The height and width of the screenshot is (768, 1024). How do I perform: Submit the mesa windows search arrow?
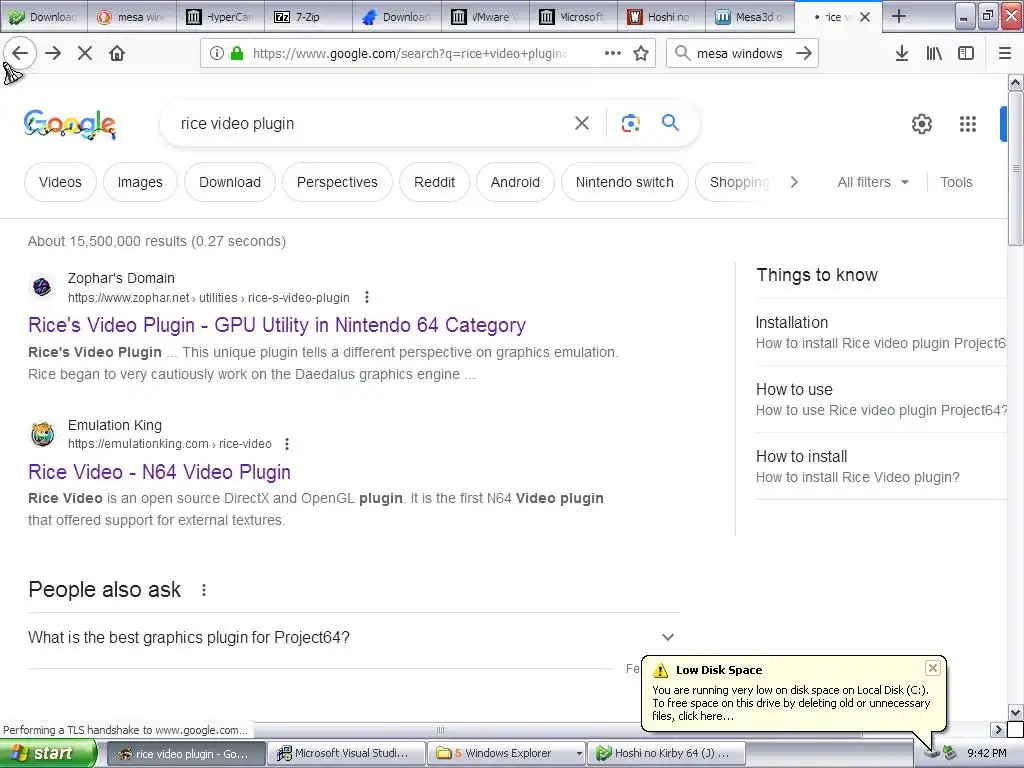pos(804,53)
